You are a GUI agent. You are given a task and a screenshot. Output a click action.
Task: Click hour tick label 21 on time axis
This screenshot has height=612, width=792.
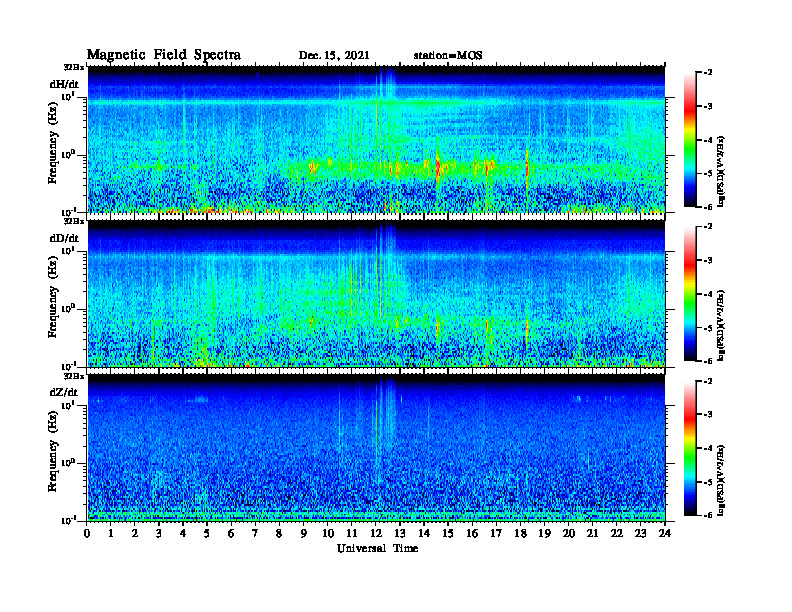592,534
